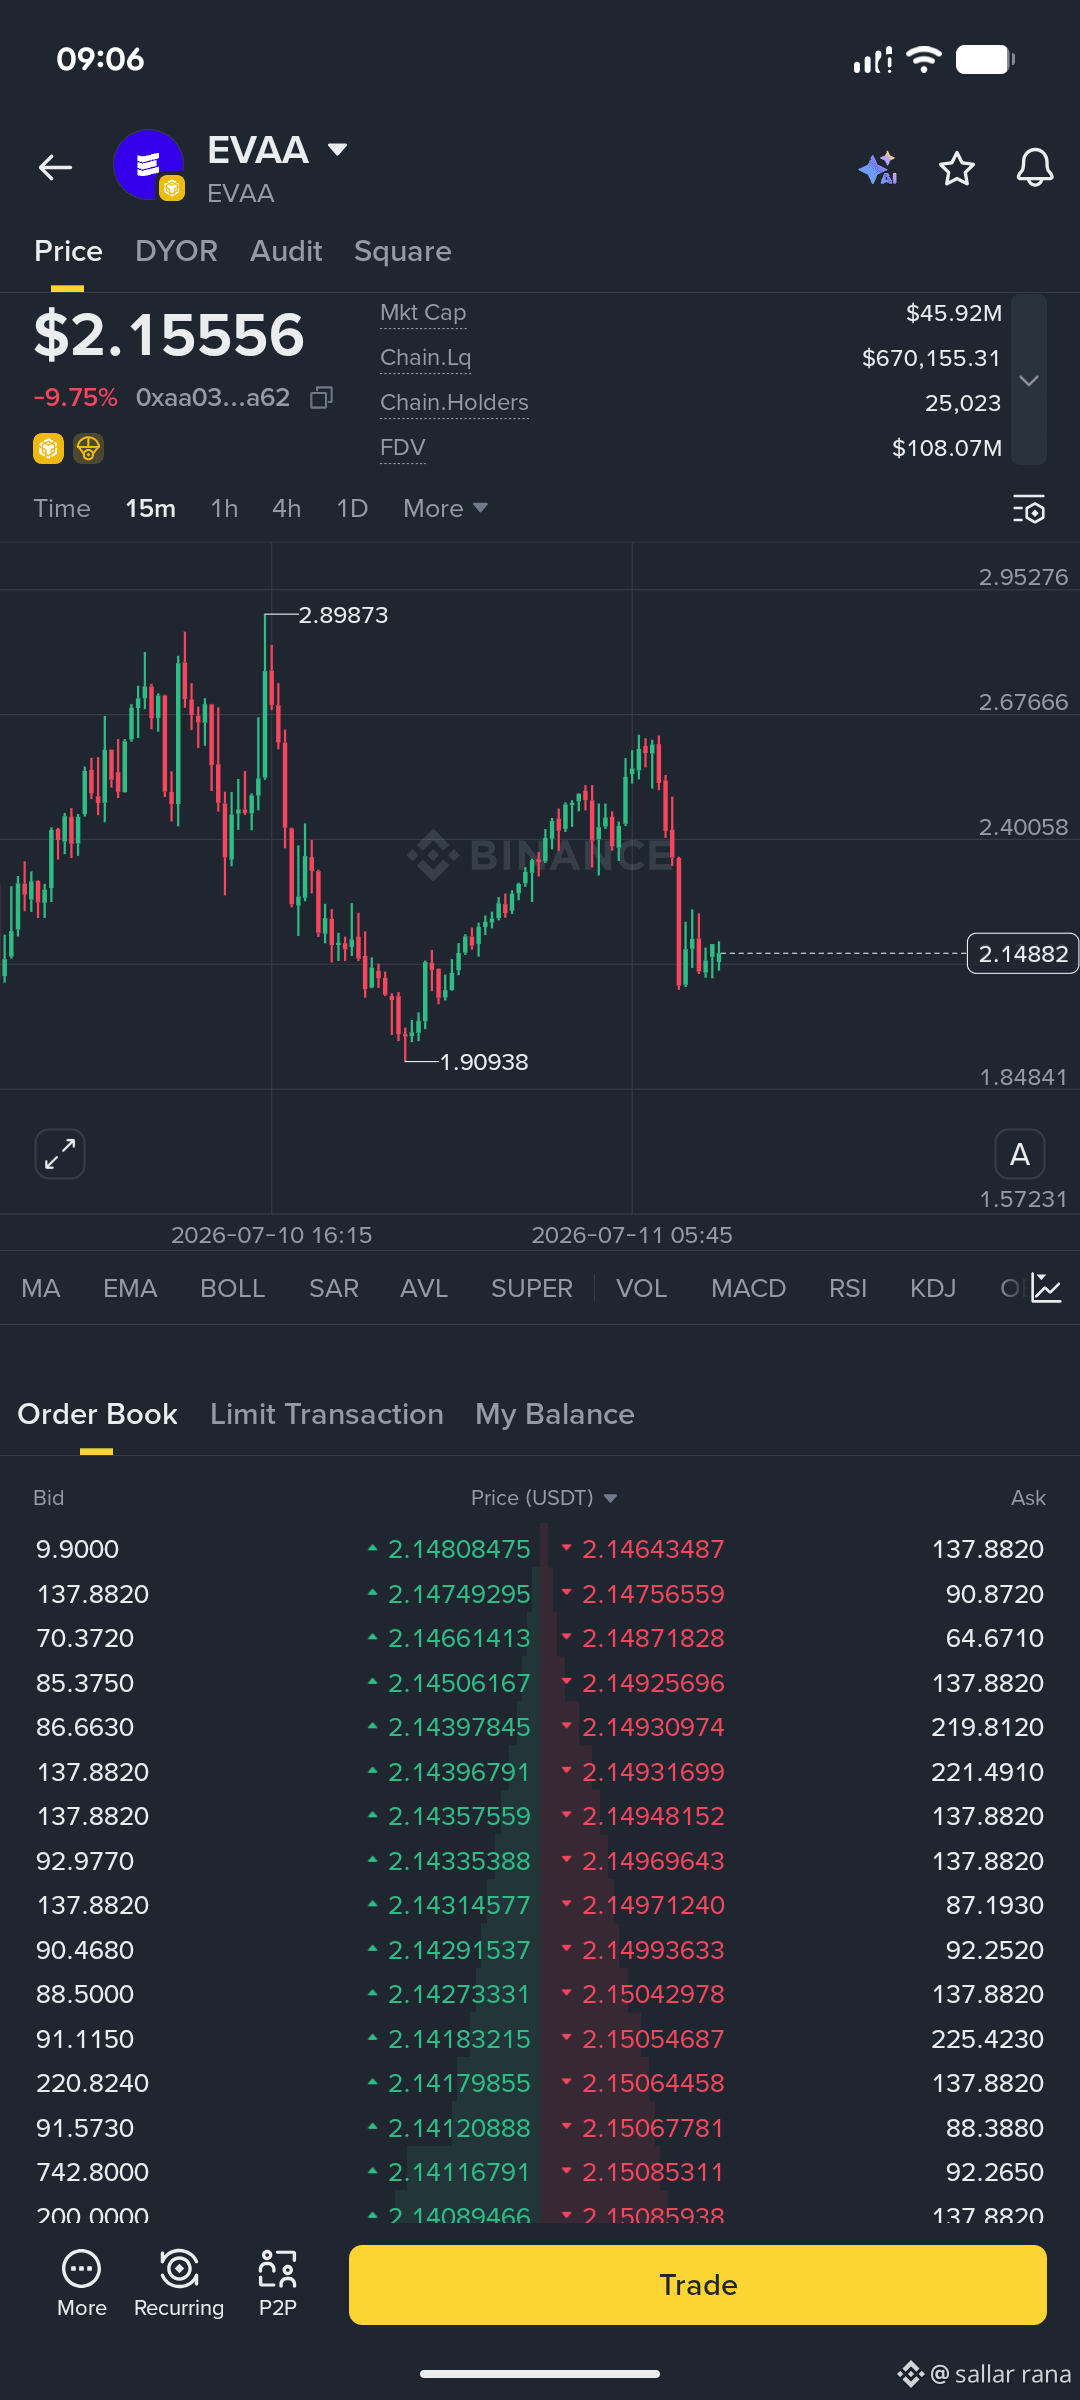Screen dimensions: 1080x2400
Task: Toggle RSI indicator
Action: 848,1288
